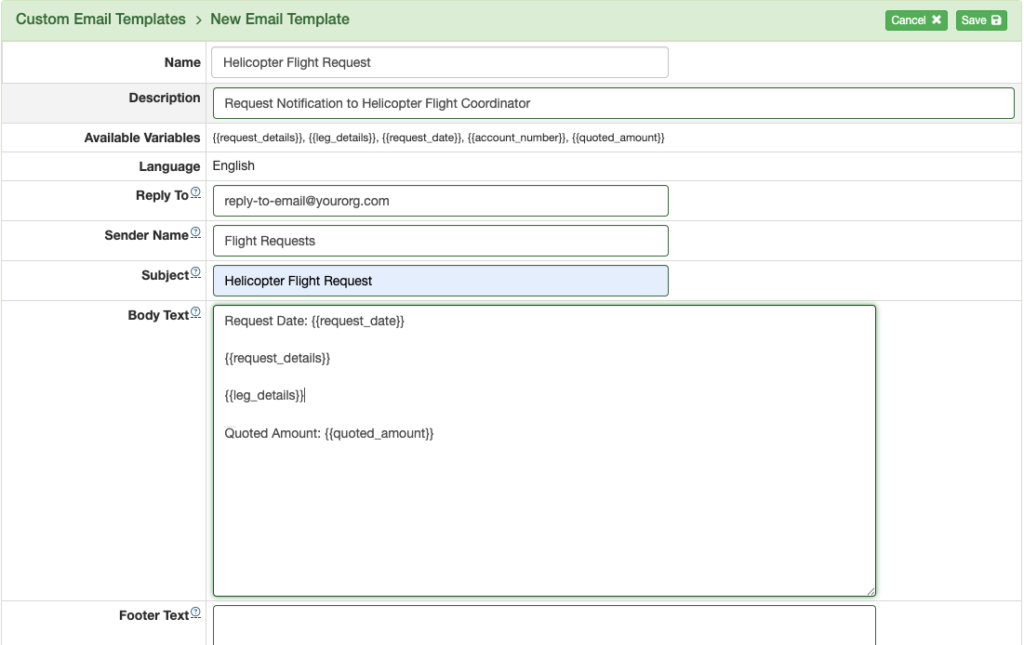Click the English language value
The width and height of the screenshot is (1024, 645).
point(234,166)
